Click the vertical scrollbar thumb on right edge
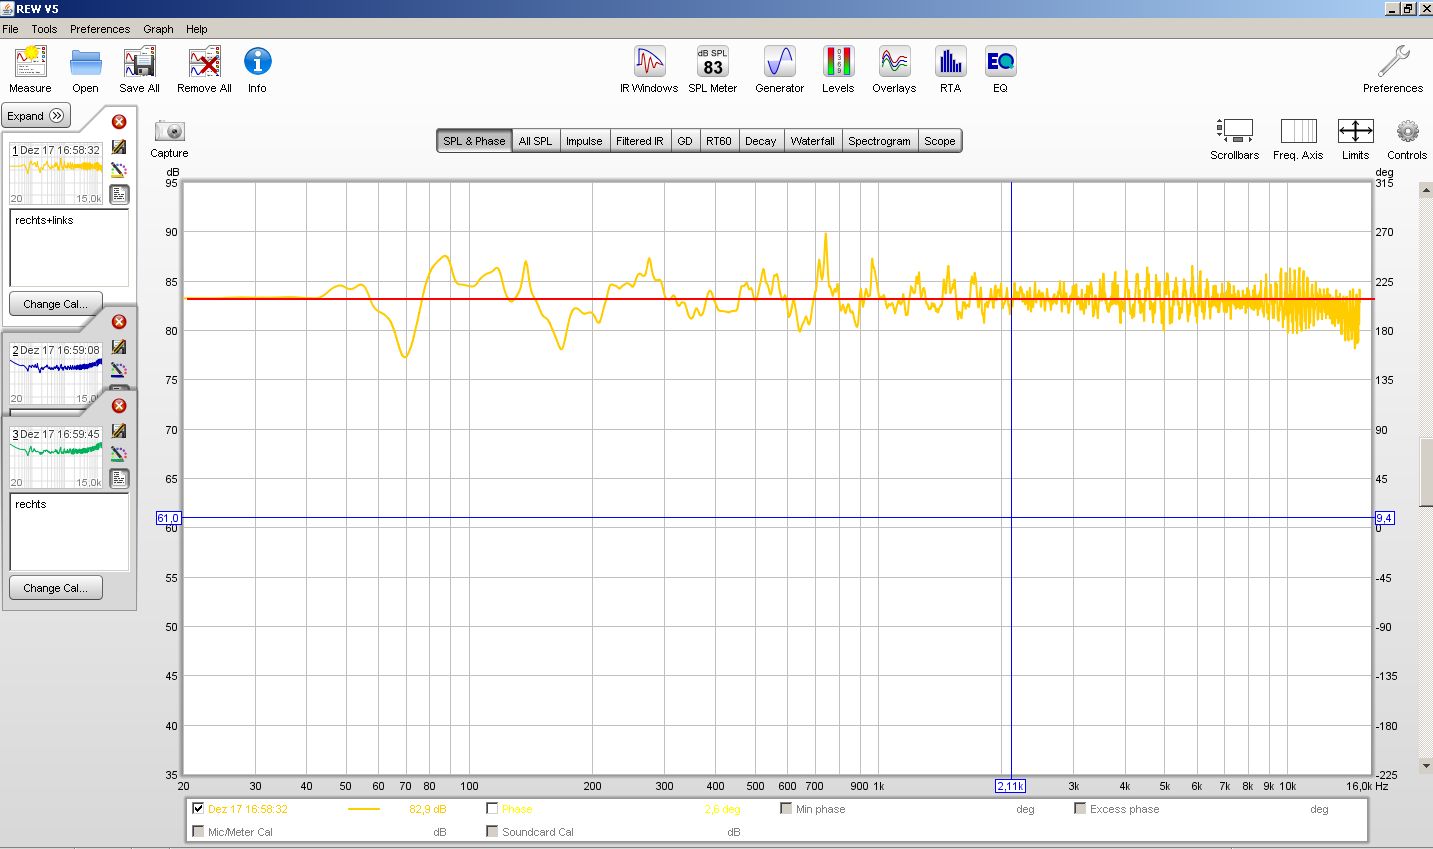 (1426, 473)
